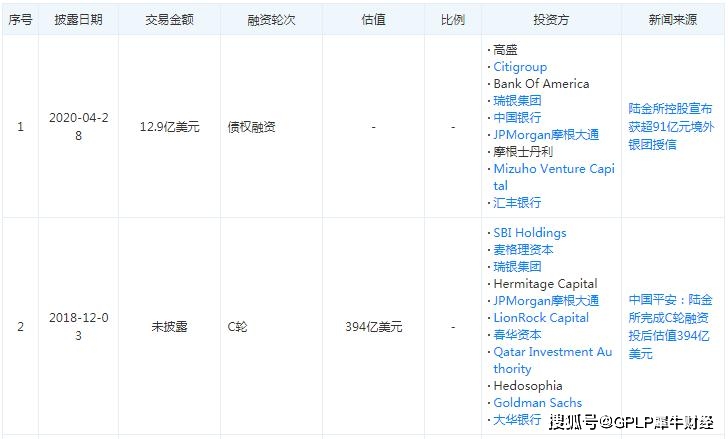Open JPMorgan摩根大通 link in row 1
This screenshot has width=728, height=439.
click(546, 135)
